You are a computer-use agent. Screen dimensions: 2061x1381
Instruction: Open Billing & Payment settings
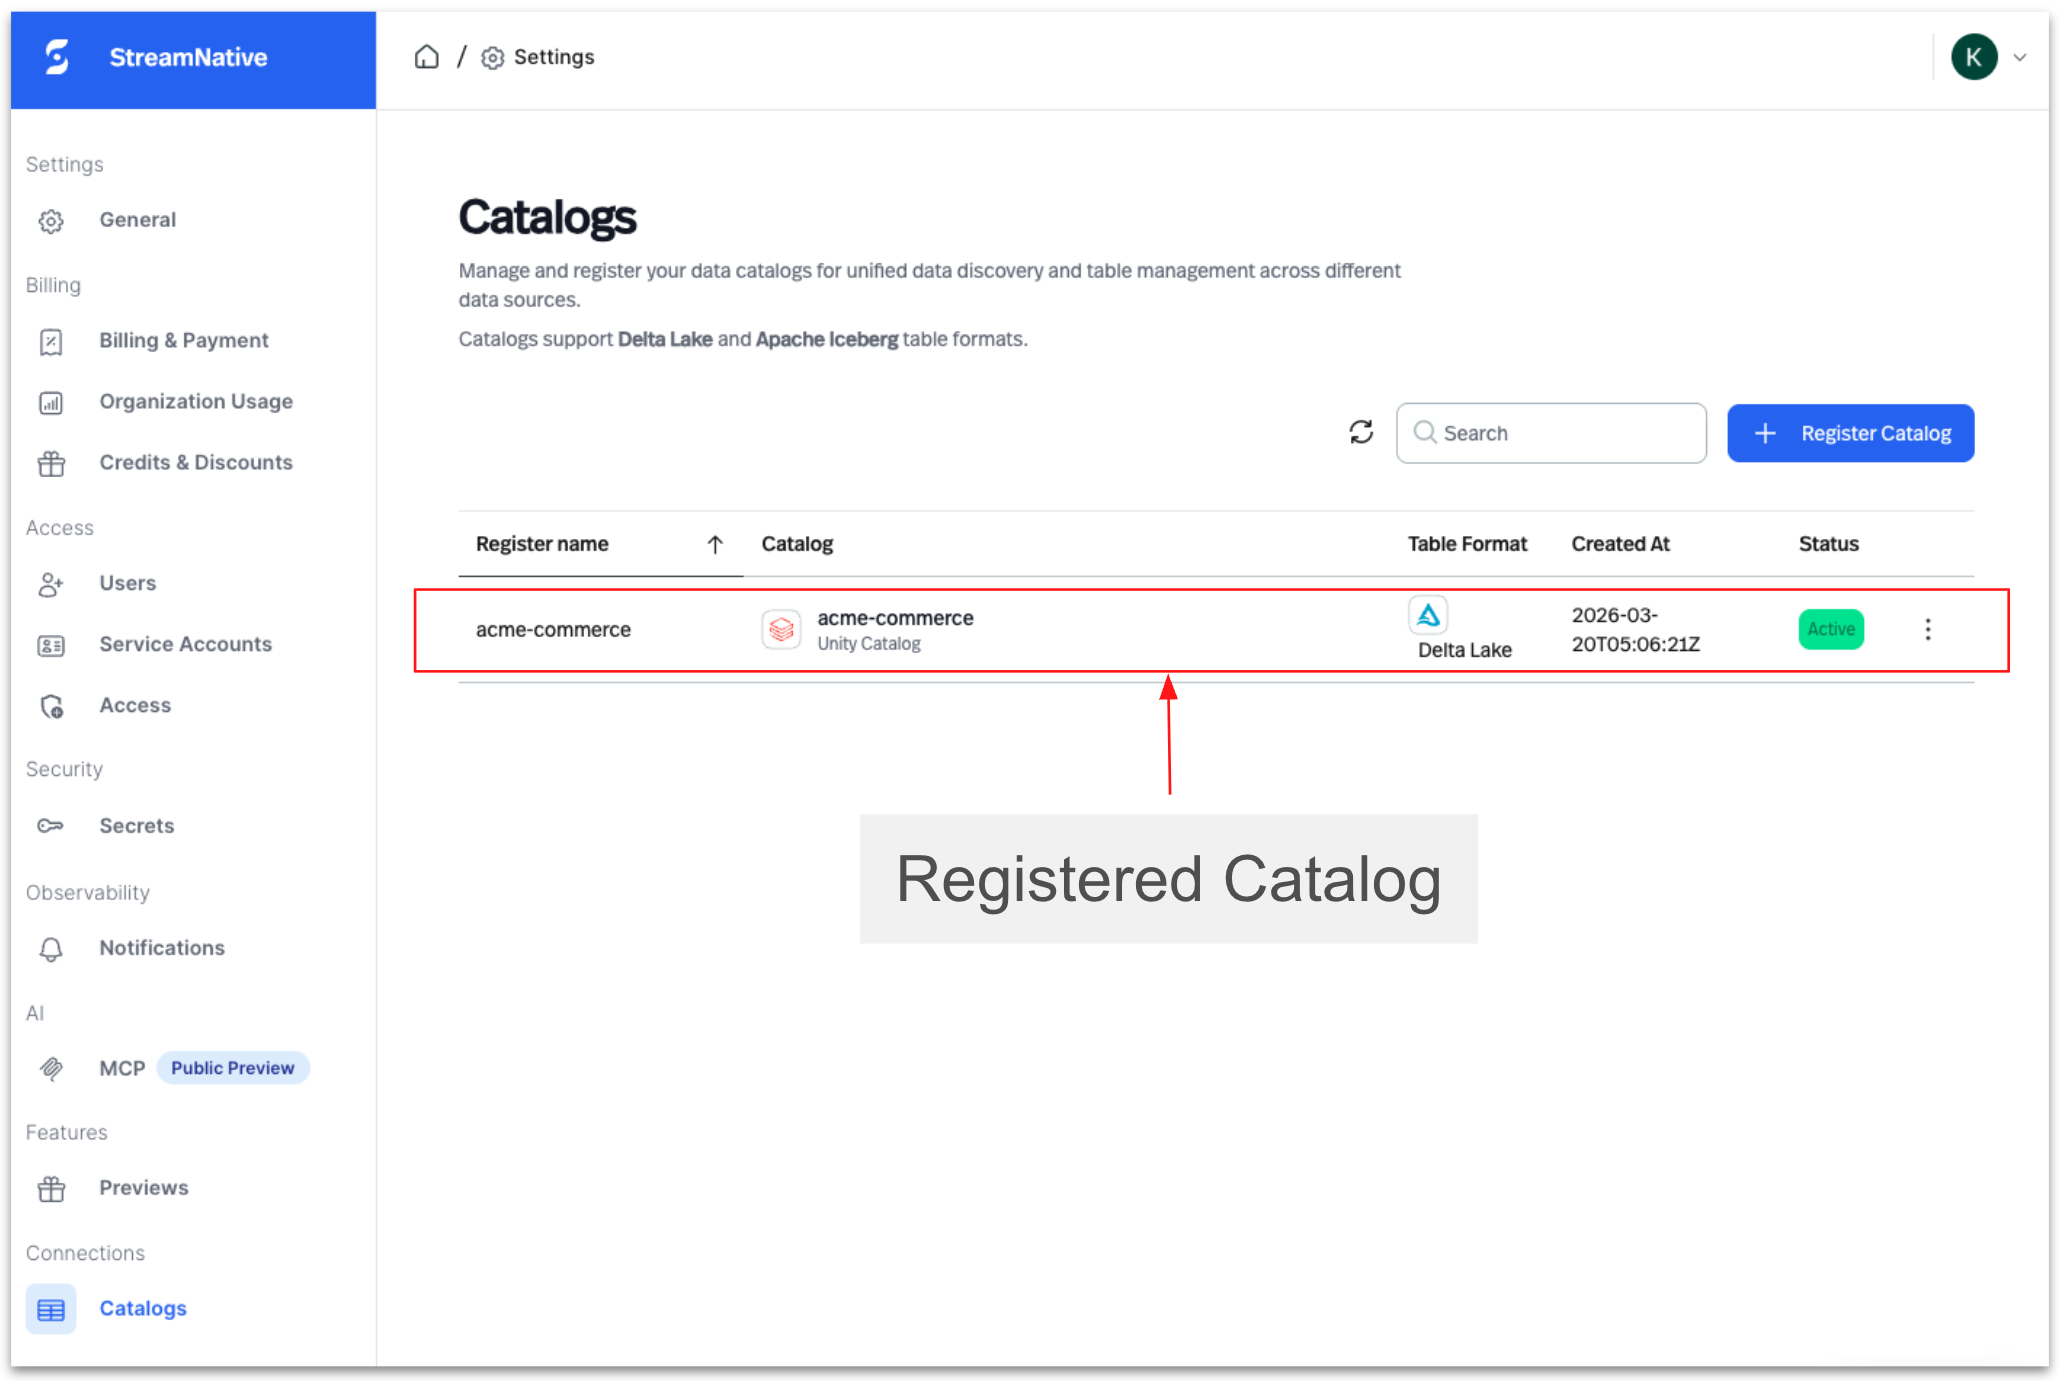coord(184,341)
